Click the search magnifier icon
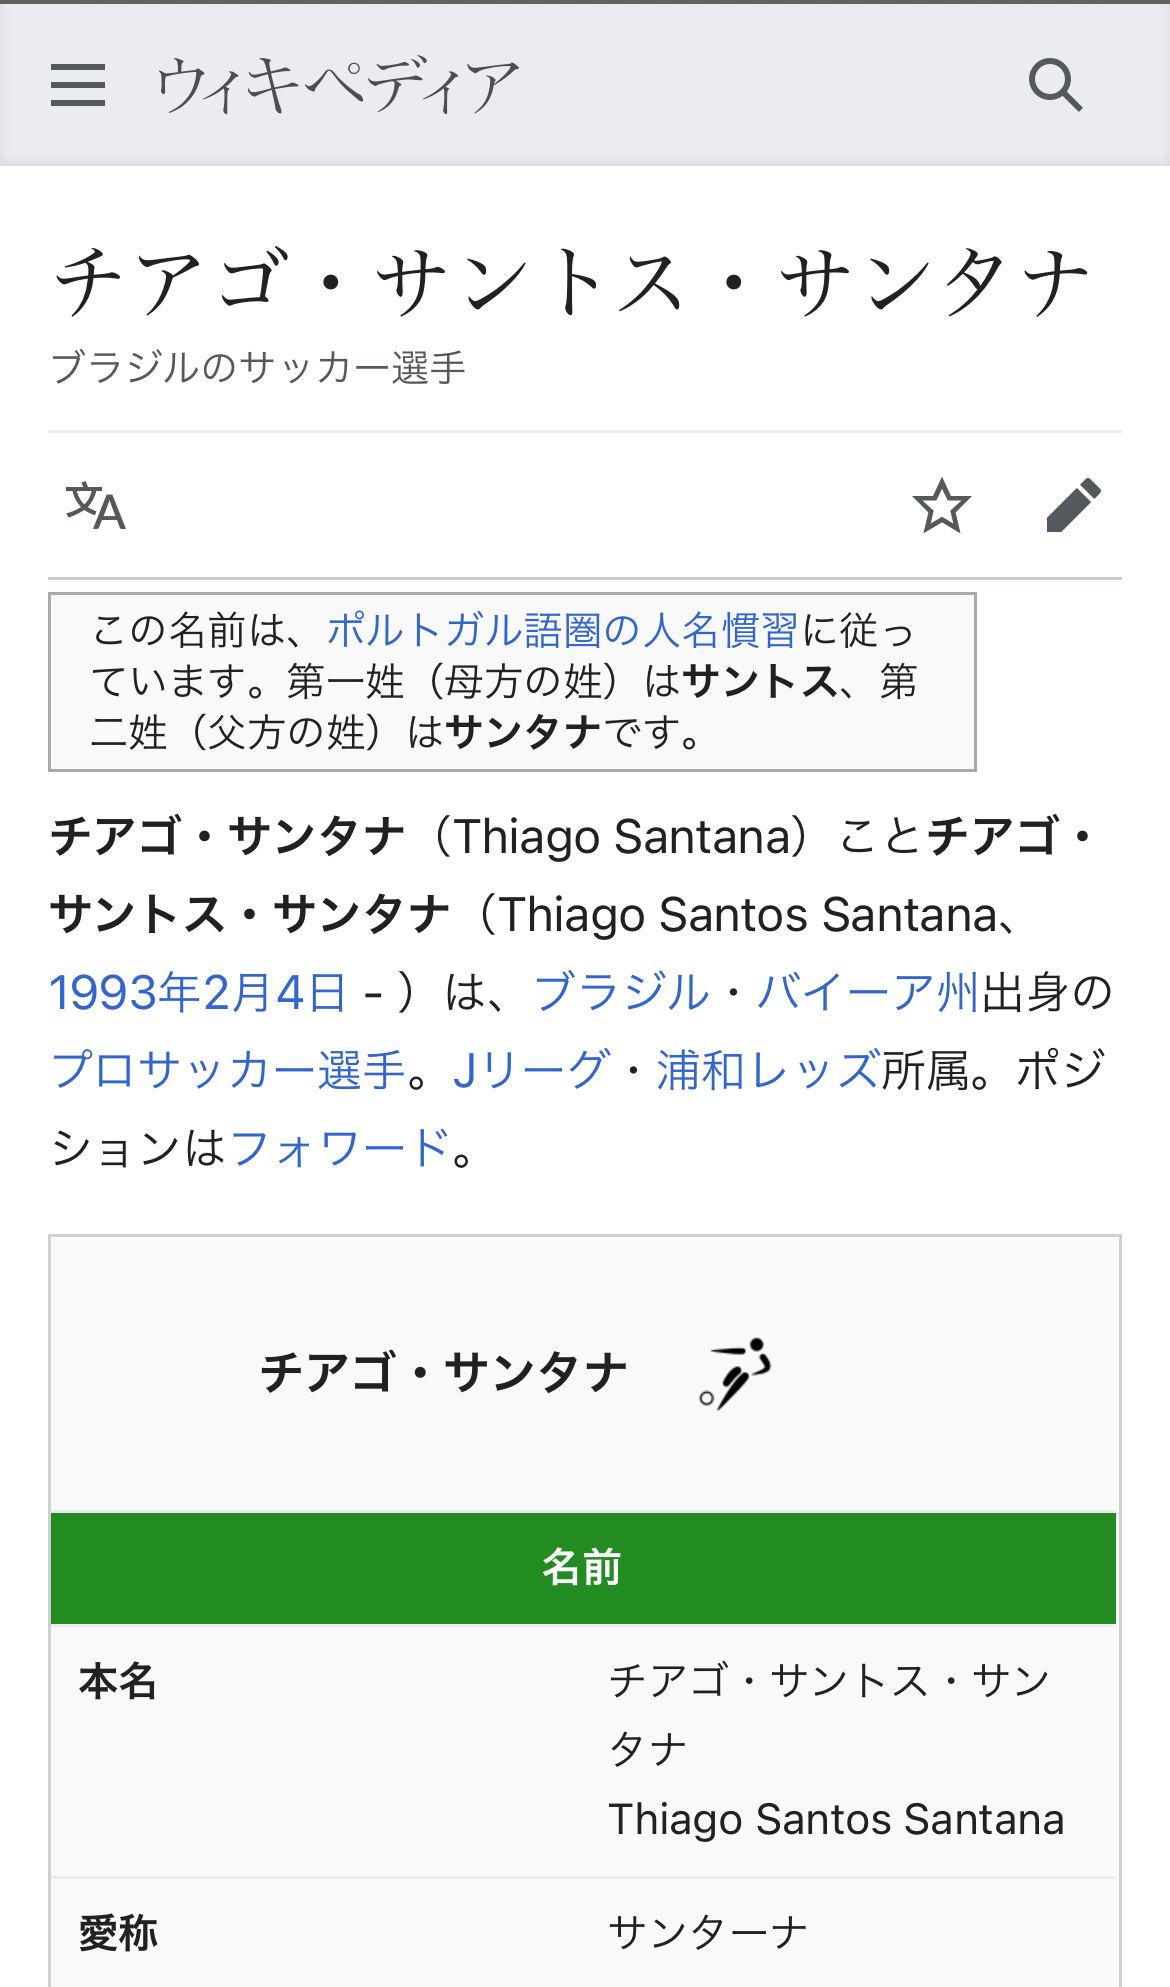Viewport: 1170px width, 1987px height. (x=1055, y=85)
